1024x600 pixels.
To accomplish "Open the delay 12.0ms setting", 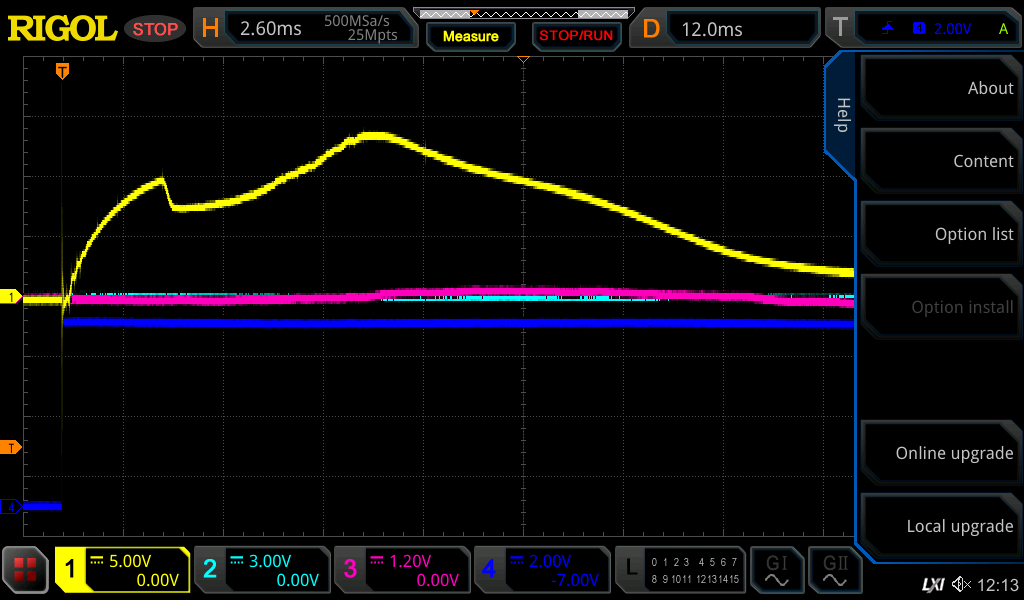I will 727,29.
